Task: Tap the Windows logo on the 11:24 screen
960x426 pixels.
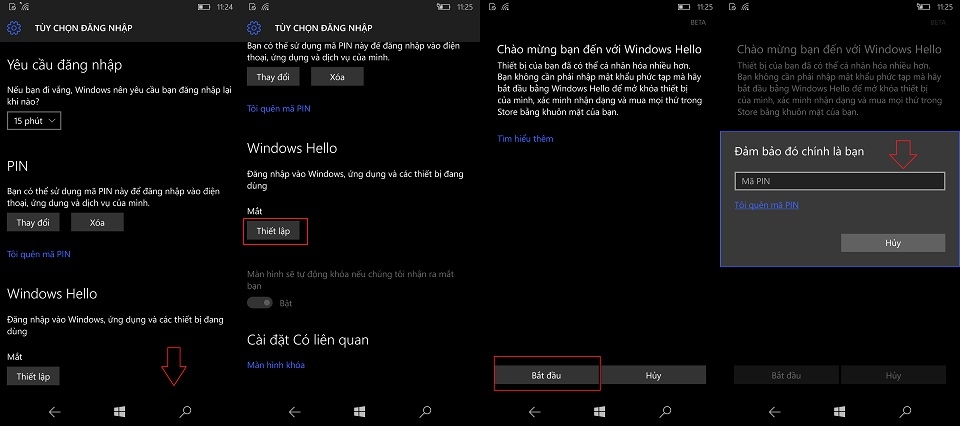Action: (120, 412)
